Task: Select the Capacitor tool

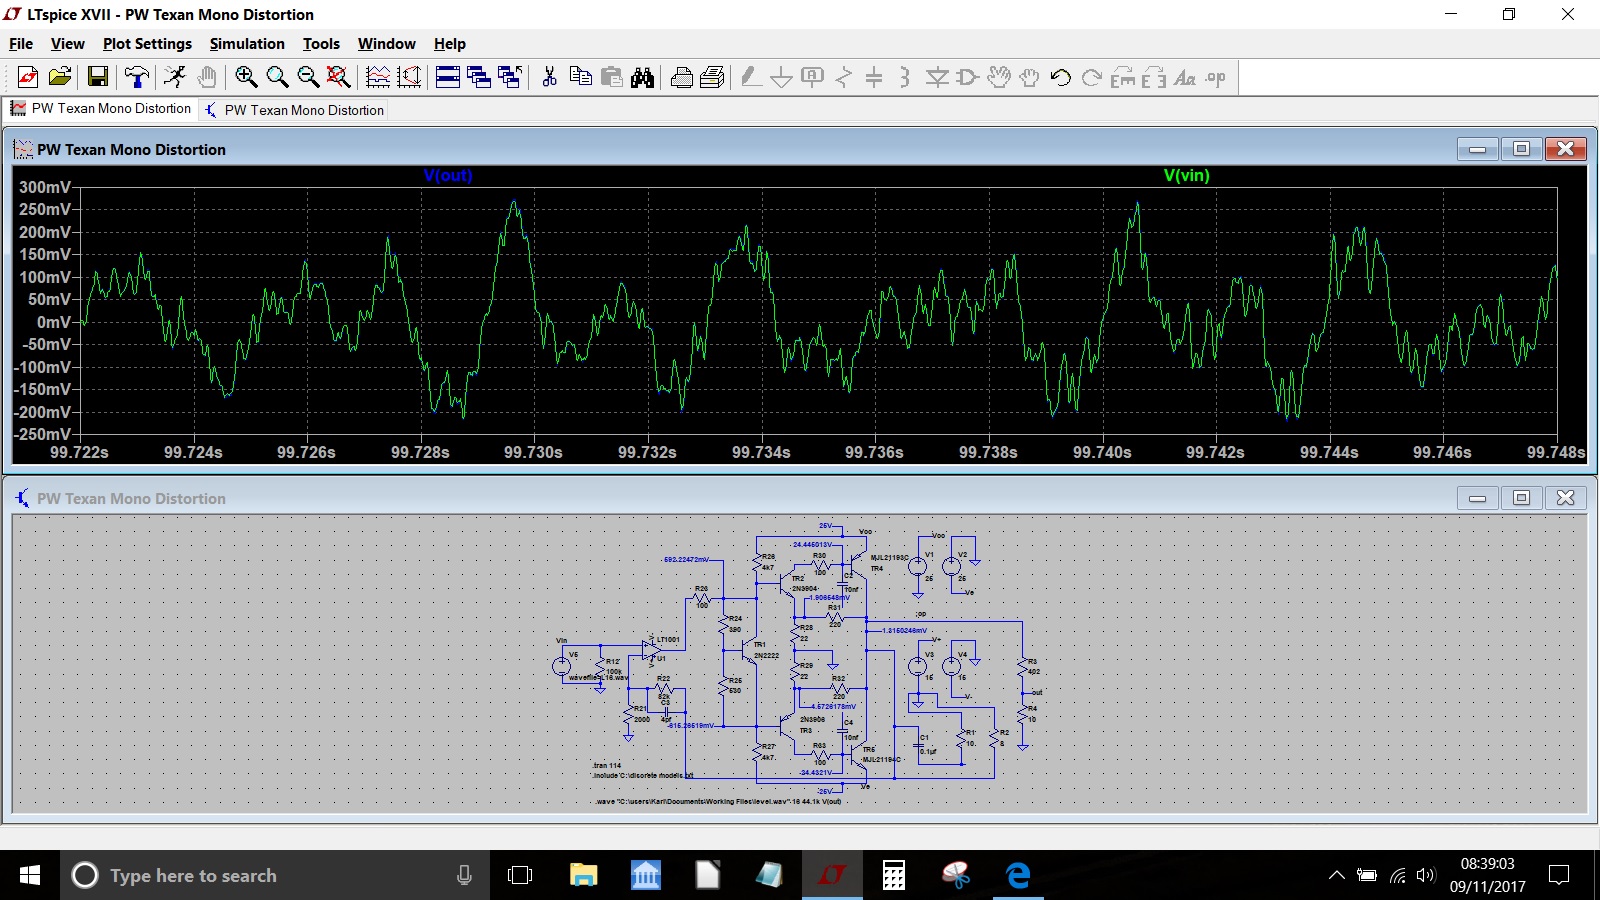Action: (x=874, y=77)
